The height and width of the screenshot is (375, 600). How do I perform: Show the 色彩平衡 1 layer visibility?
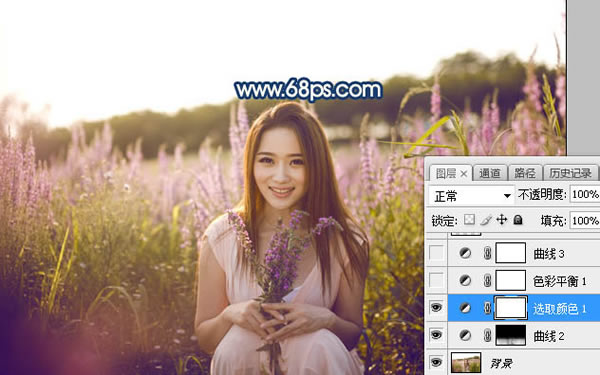436,280
